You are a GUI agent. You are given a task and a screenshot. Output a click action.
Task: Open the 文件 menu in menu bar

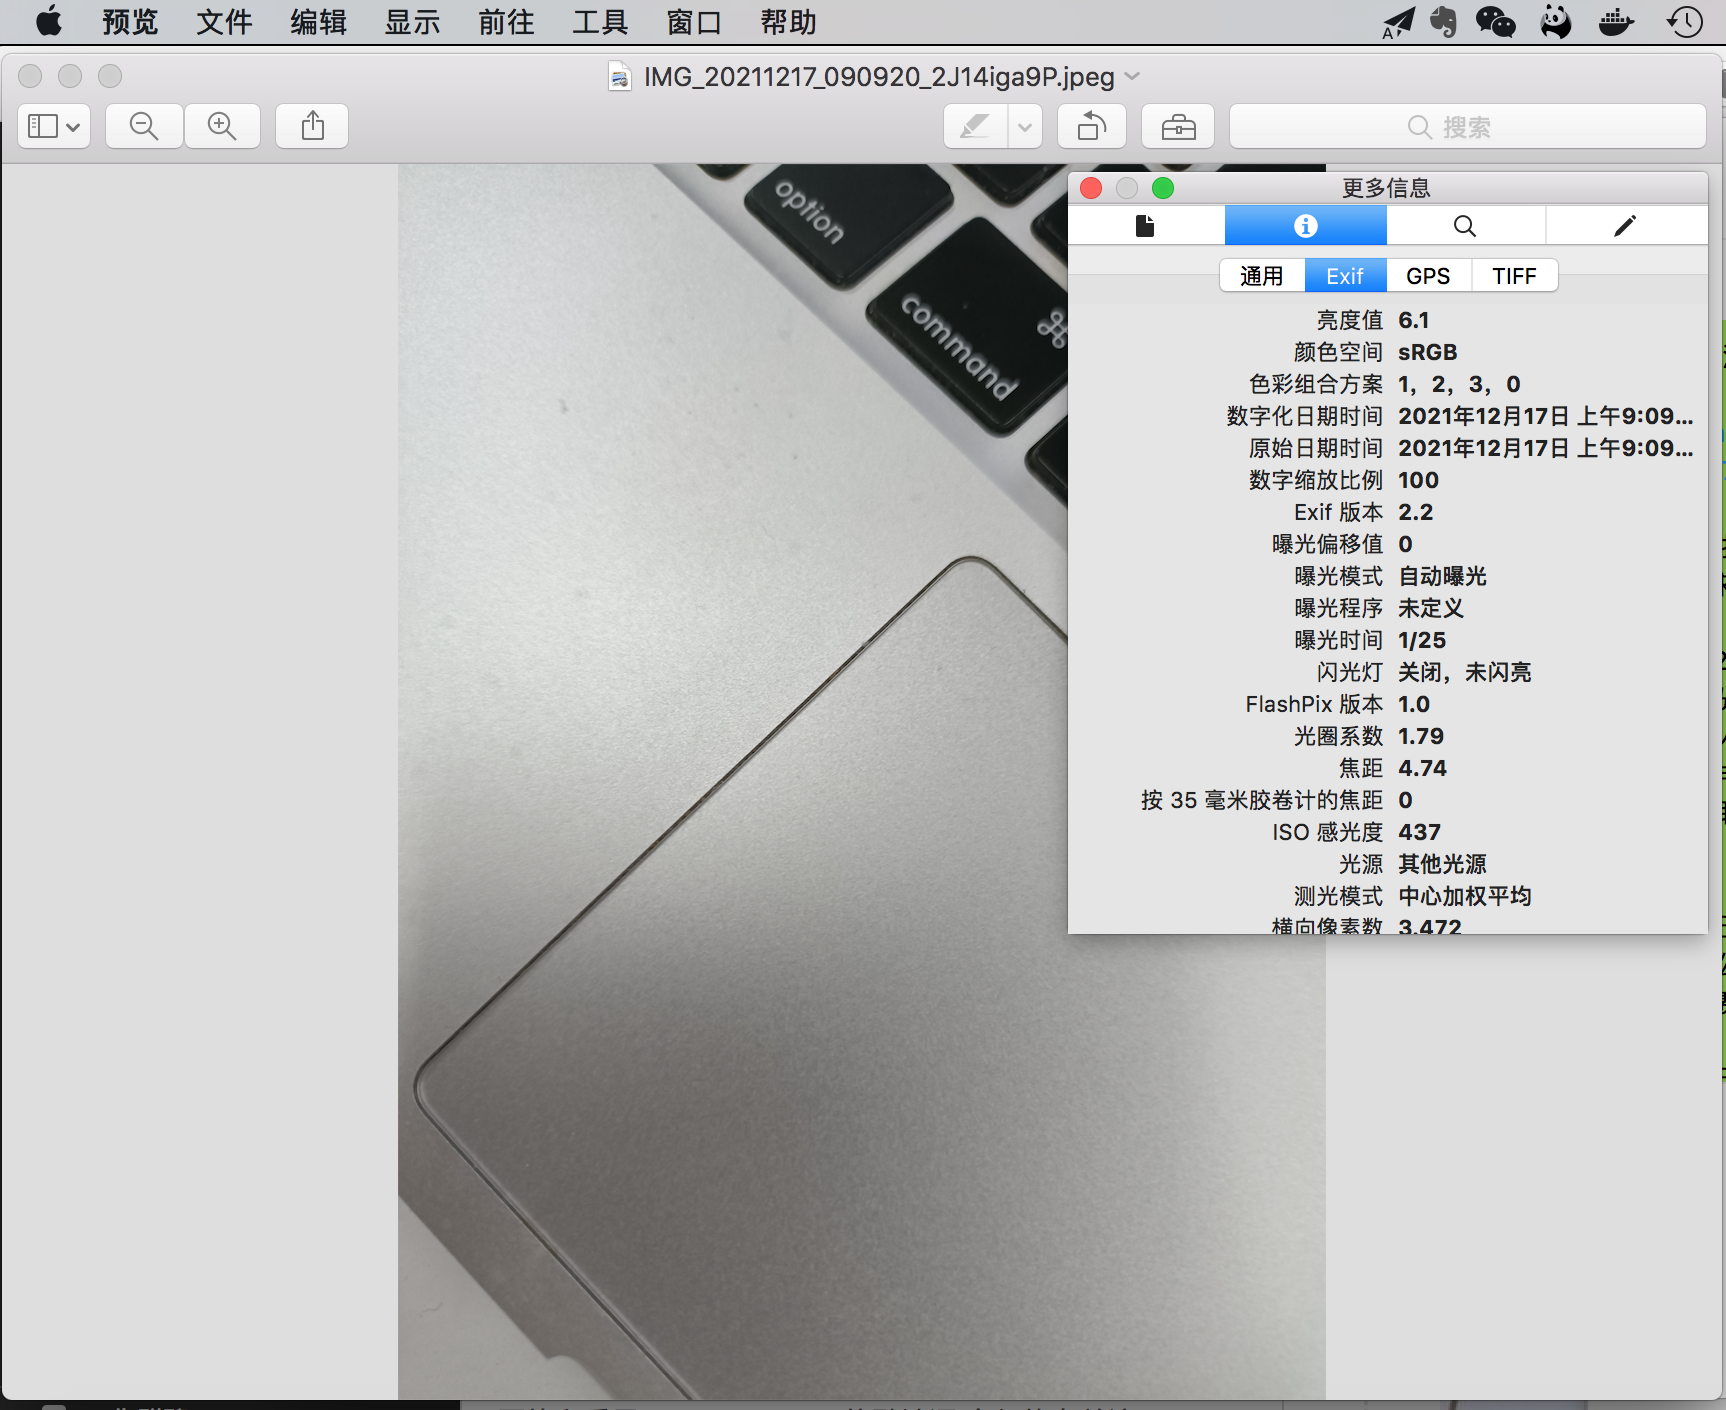click(x=224, y=22)
